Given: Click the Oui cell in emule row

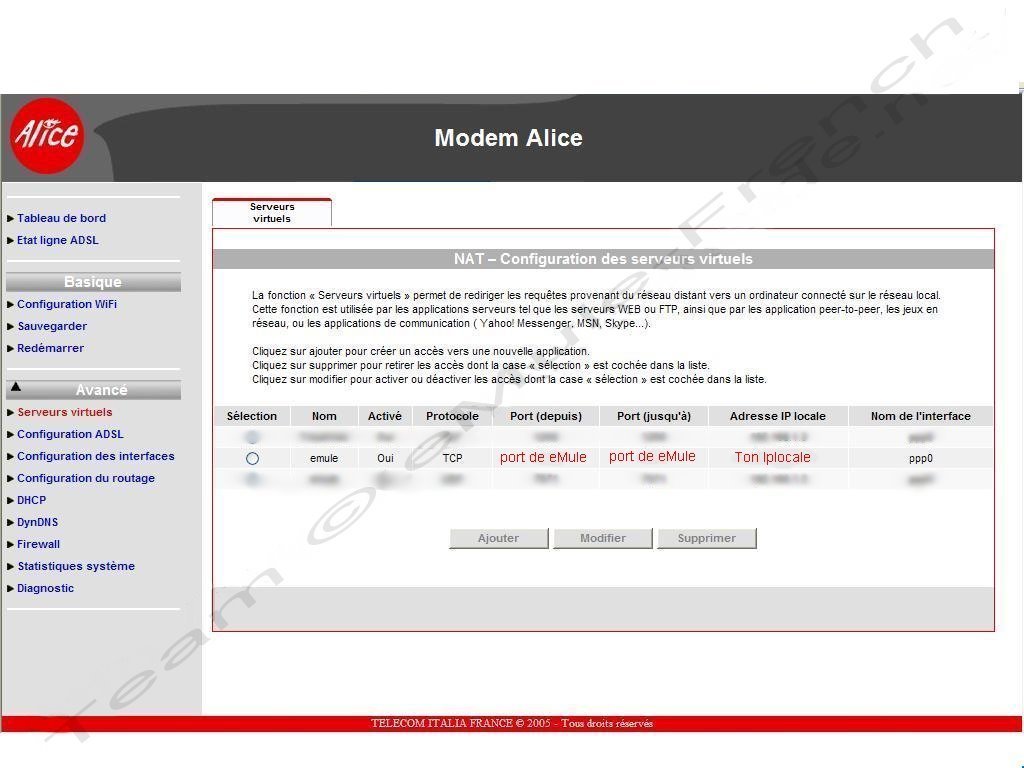Looking at the screenshot, I should point(385,458).
